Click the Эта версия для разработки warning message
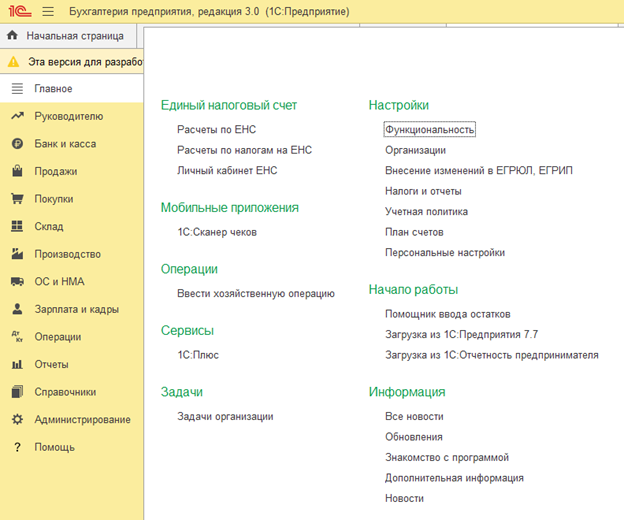 pos(85,62)
